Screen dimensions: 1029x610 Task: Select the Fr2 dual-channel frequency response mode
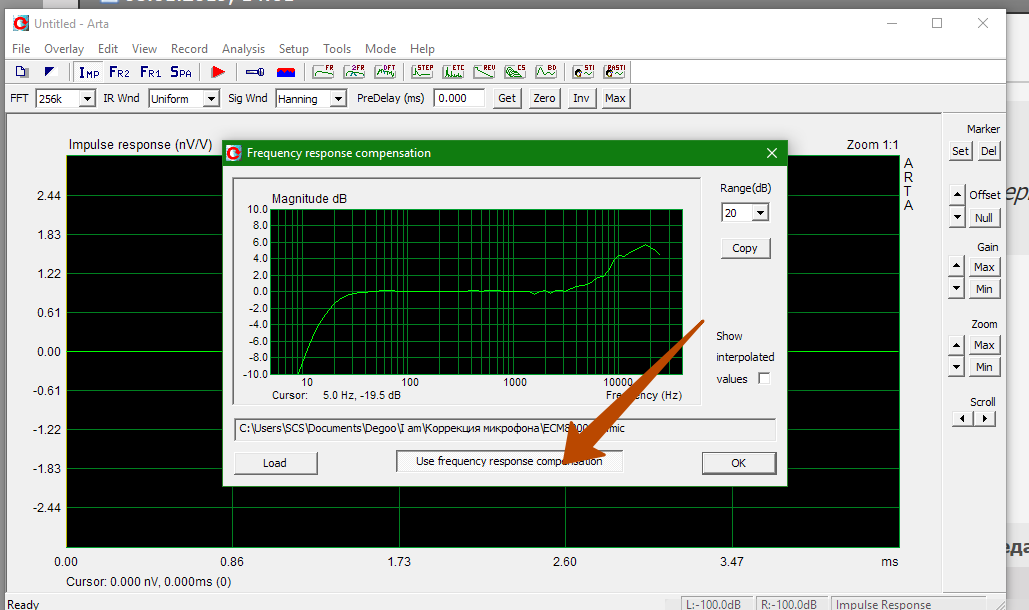click(x=119, y=72)
